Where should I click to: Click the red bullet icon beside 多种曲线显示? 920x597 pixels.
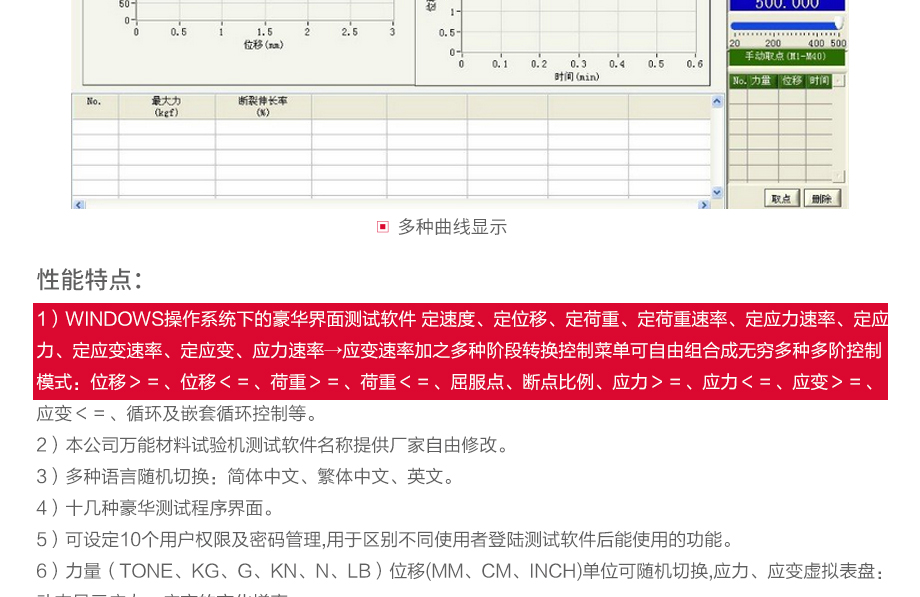coord(382,227)
